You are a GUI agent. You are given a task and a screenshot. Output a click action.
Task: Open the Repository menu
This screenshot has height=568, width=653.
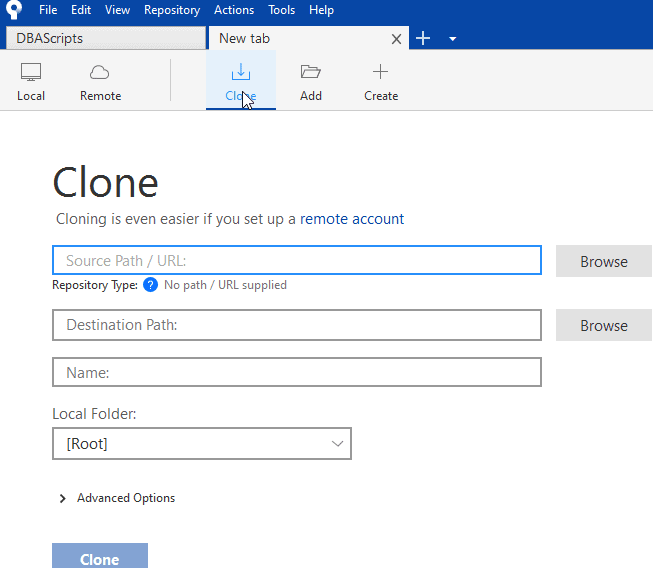tap(172, 10)
